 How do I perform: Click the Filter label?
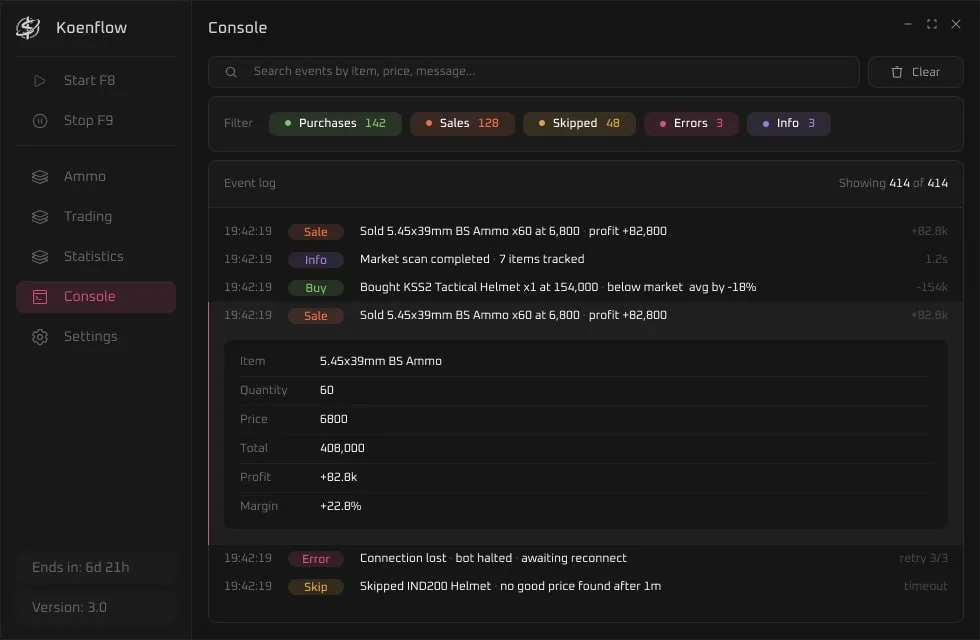click(238, 124)
